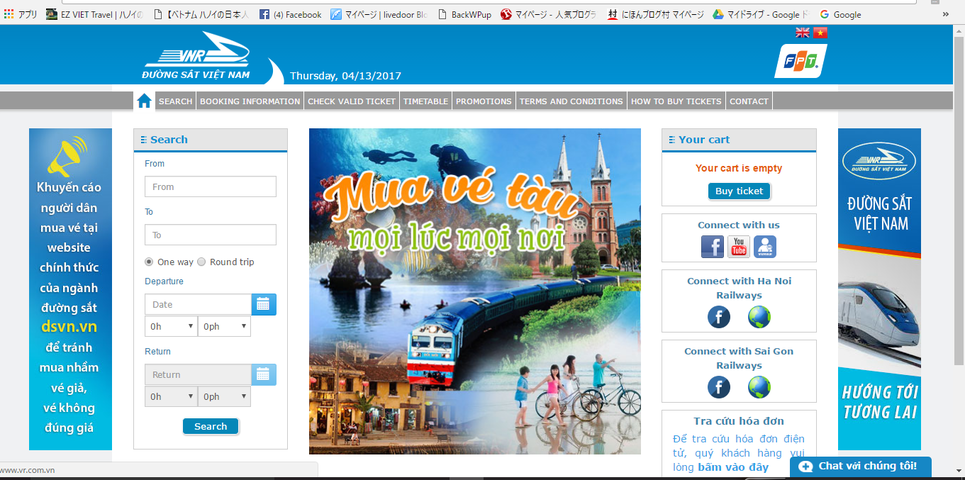Open Ha Noi Railways Facebook icon
The image size is (965, 480).
[718, 317]
